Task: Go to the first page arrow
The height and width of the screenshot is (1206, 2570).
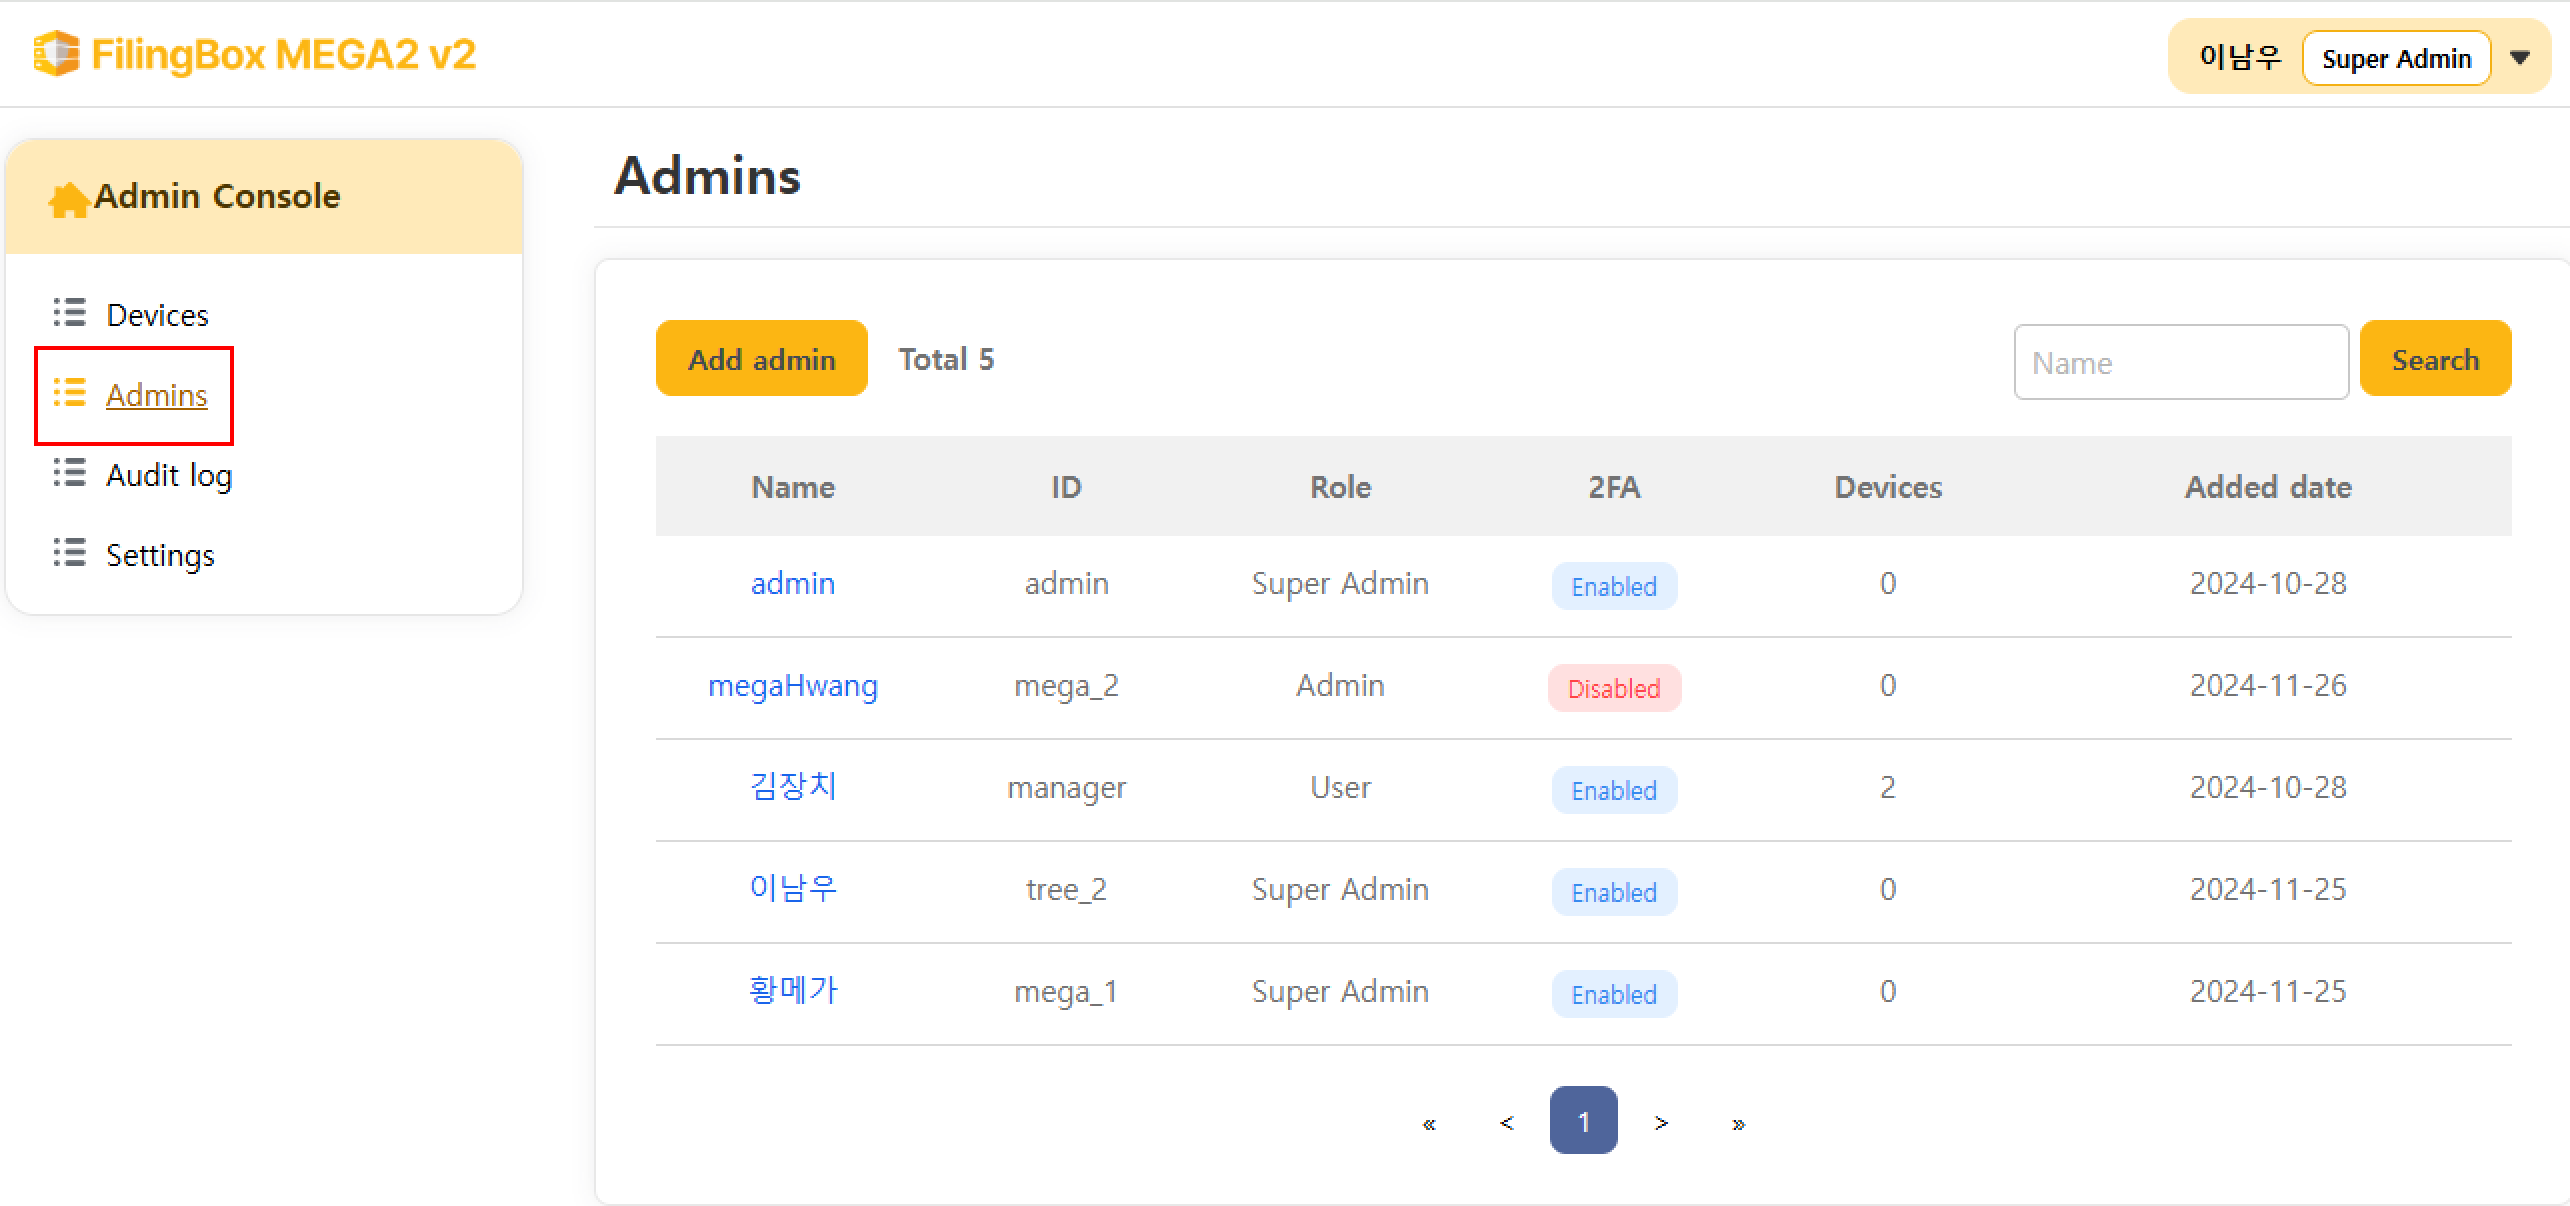Action: click(1429, 1123)
